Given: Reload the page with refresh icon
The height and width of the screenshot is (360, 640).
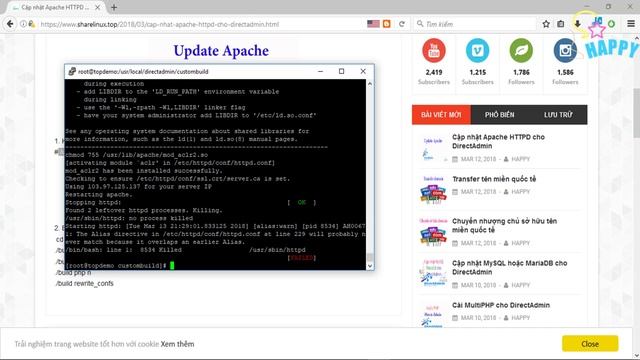Looking at the screenshot, I should pyautogui.click(x=402, y=24).
